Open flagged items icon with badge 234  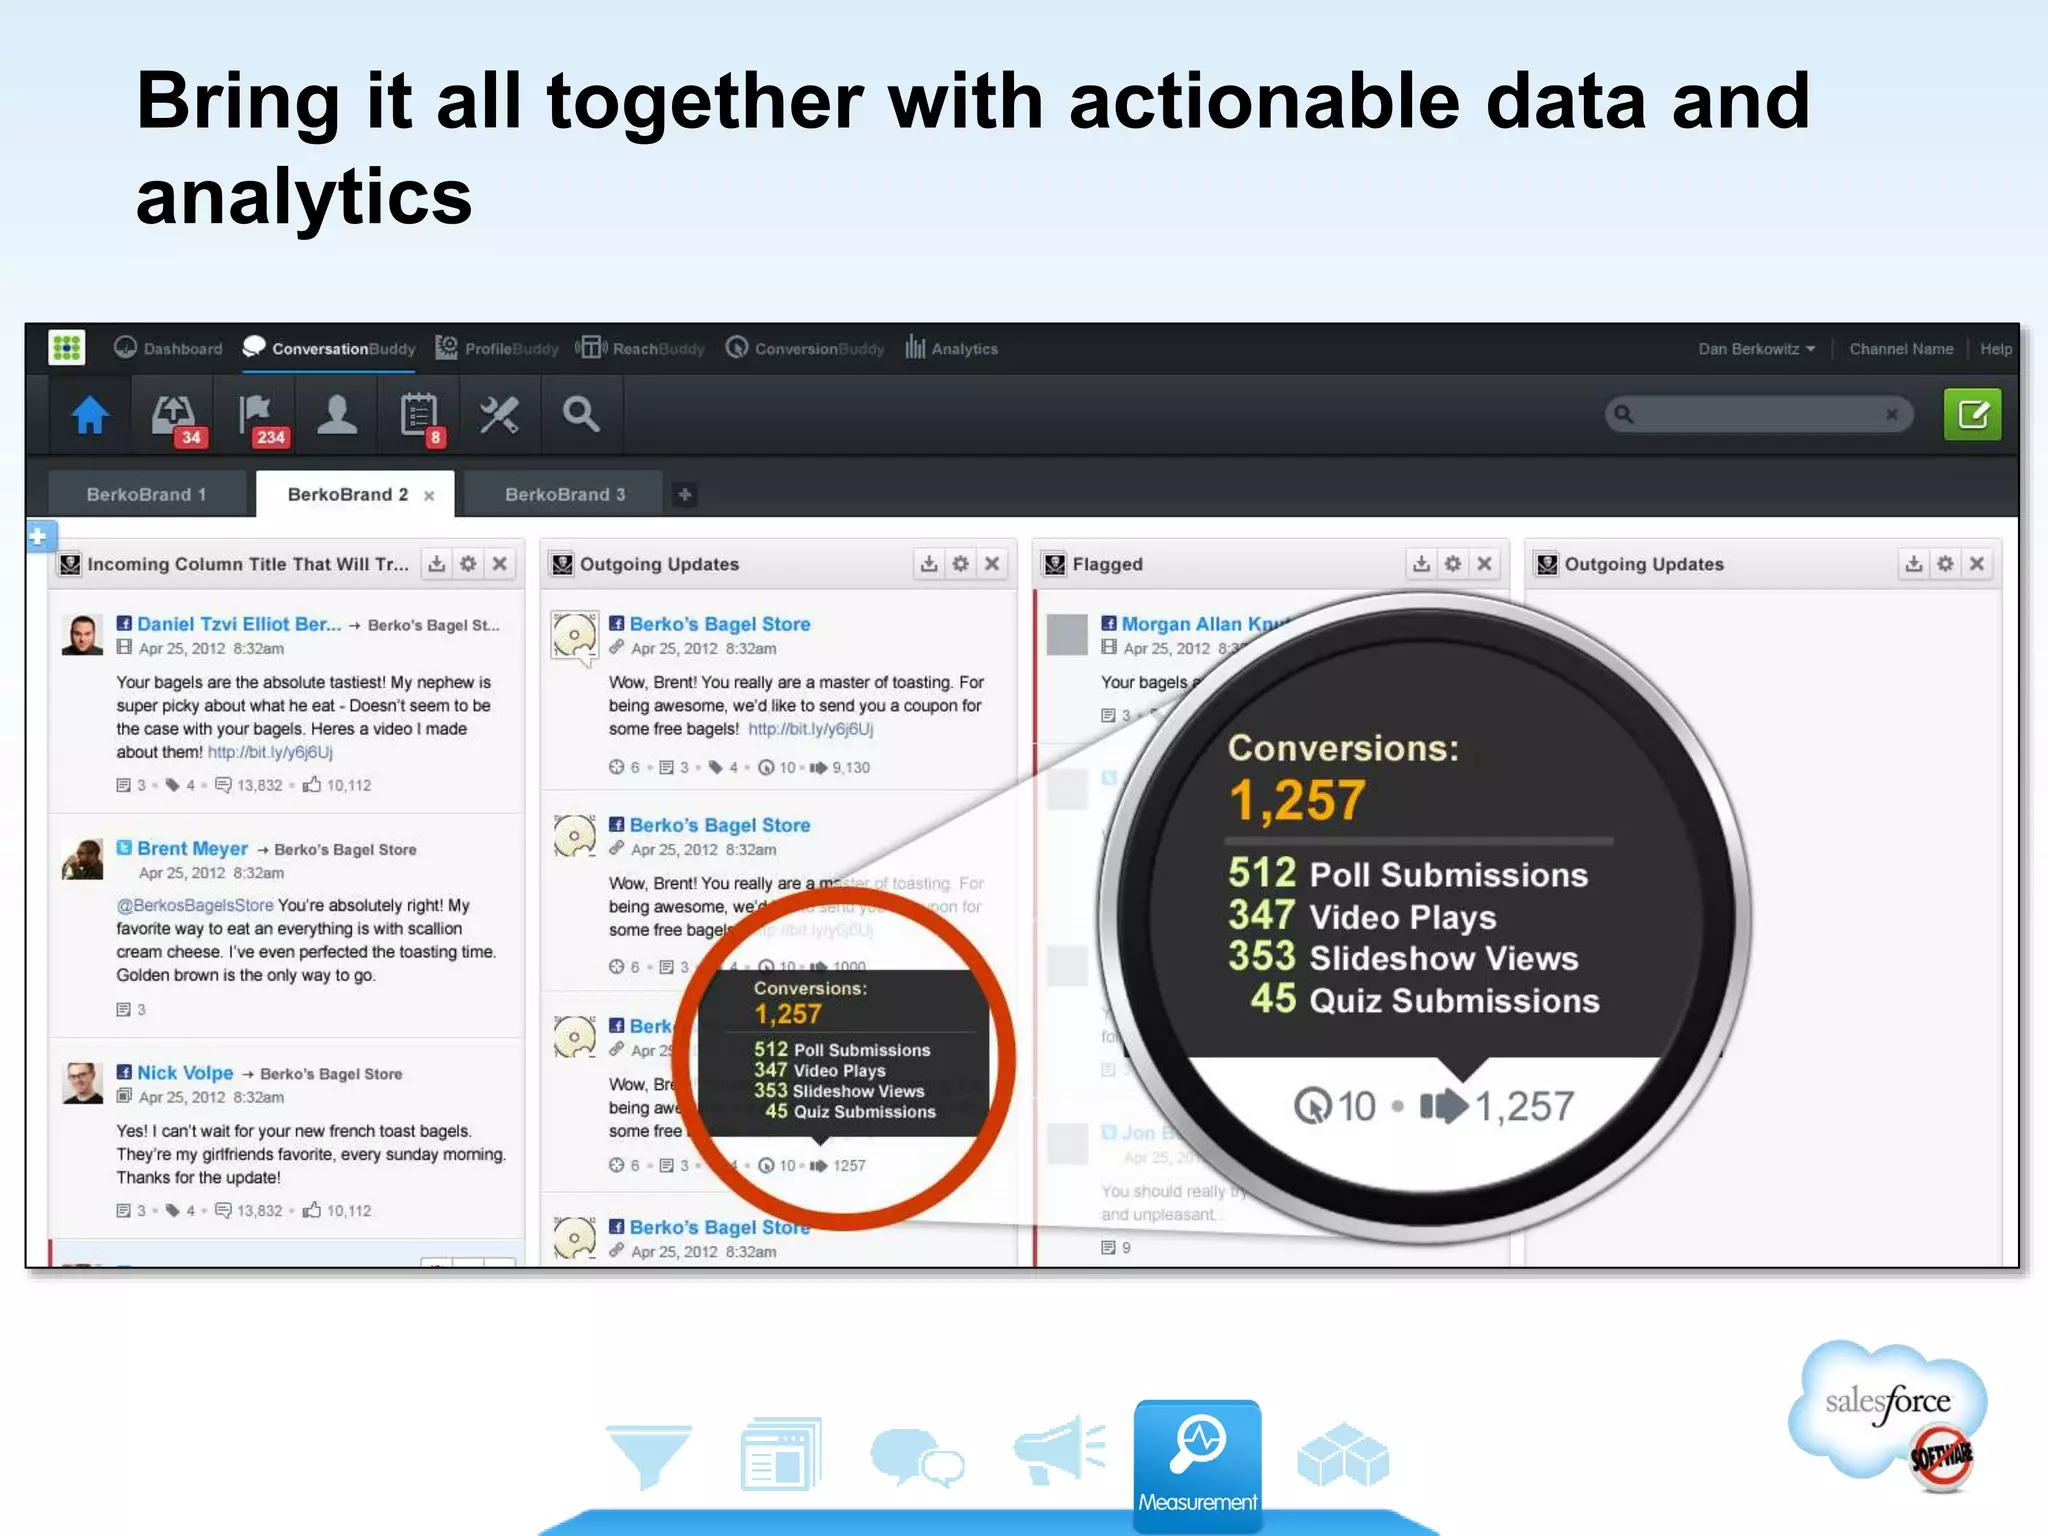(x=262, y=418)
